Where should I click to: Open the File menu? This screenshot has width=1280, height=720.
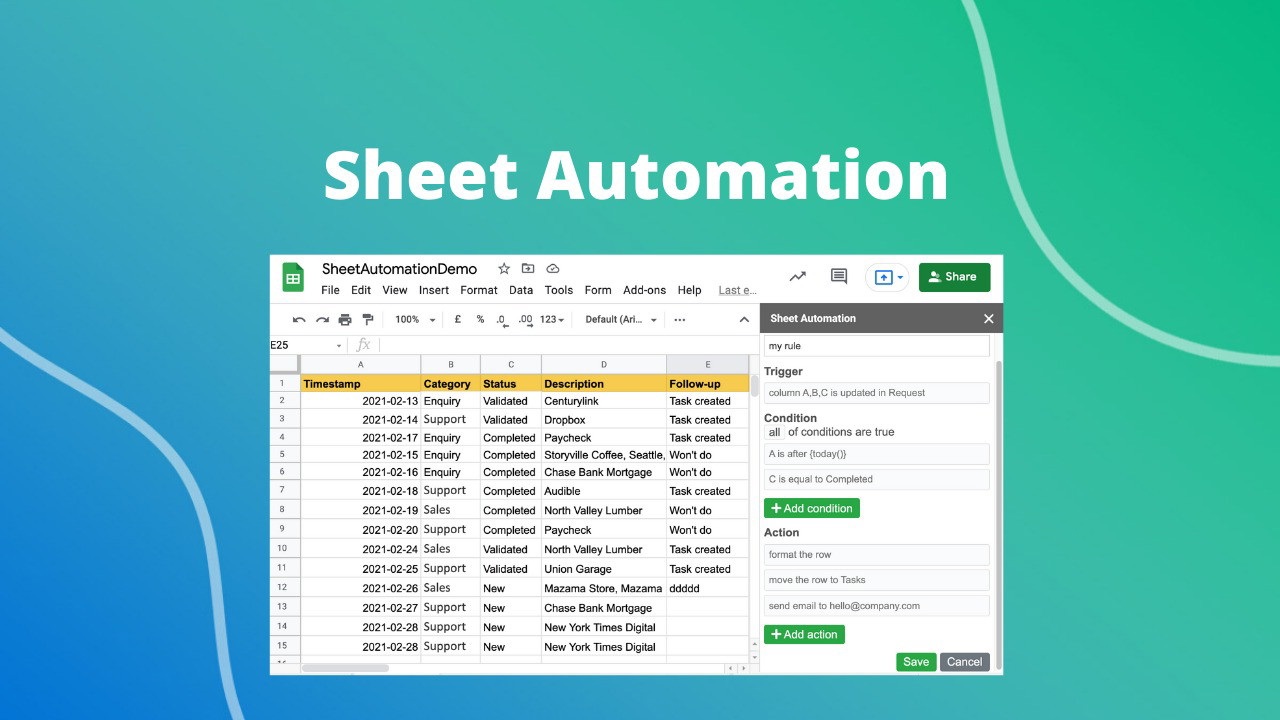(330, 290)
